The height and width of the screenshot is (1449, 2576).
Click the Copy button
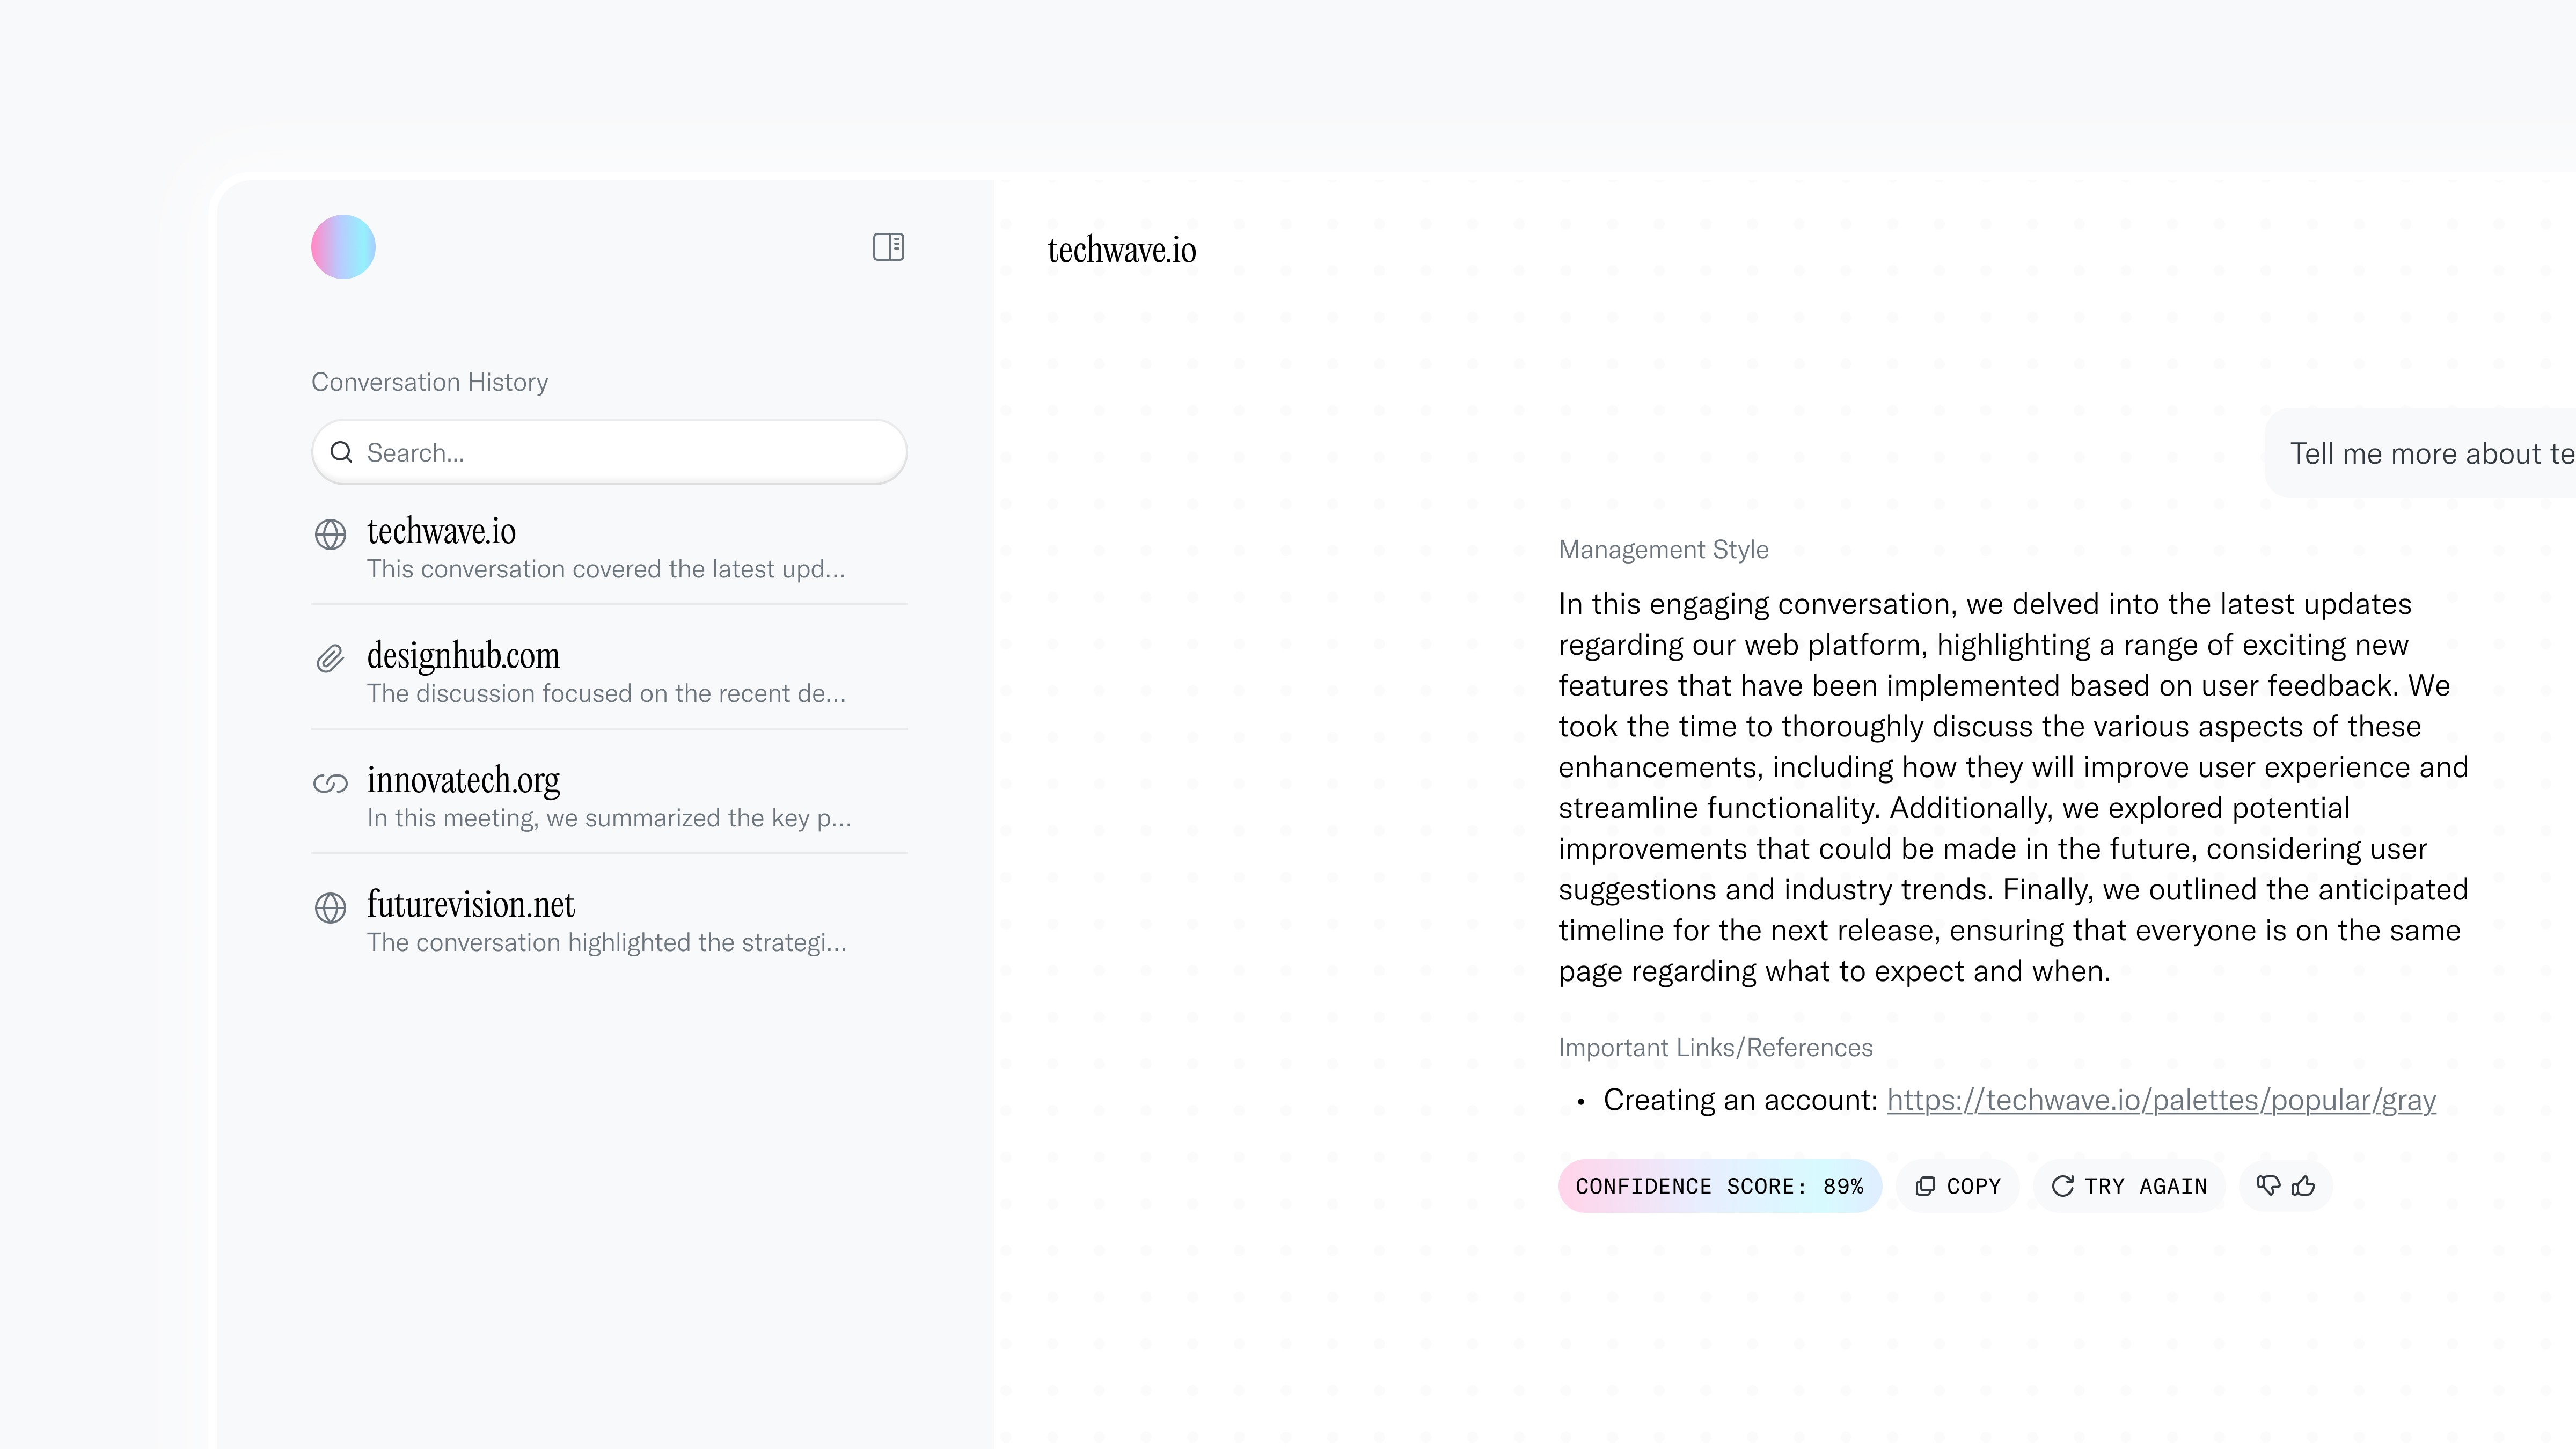pos(1957,1186)
